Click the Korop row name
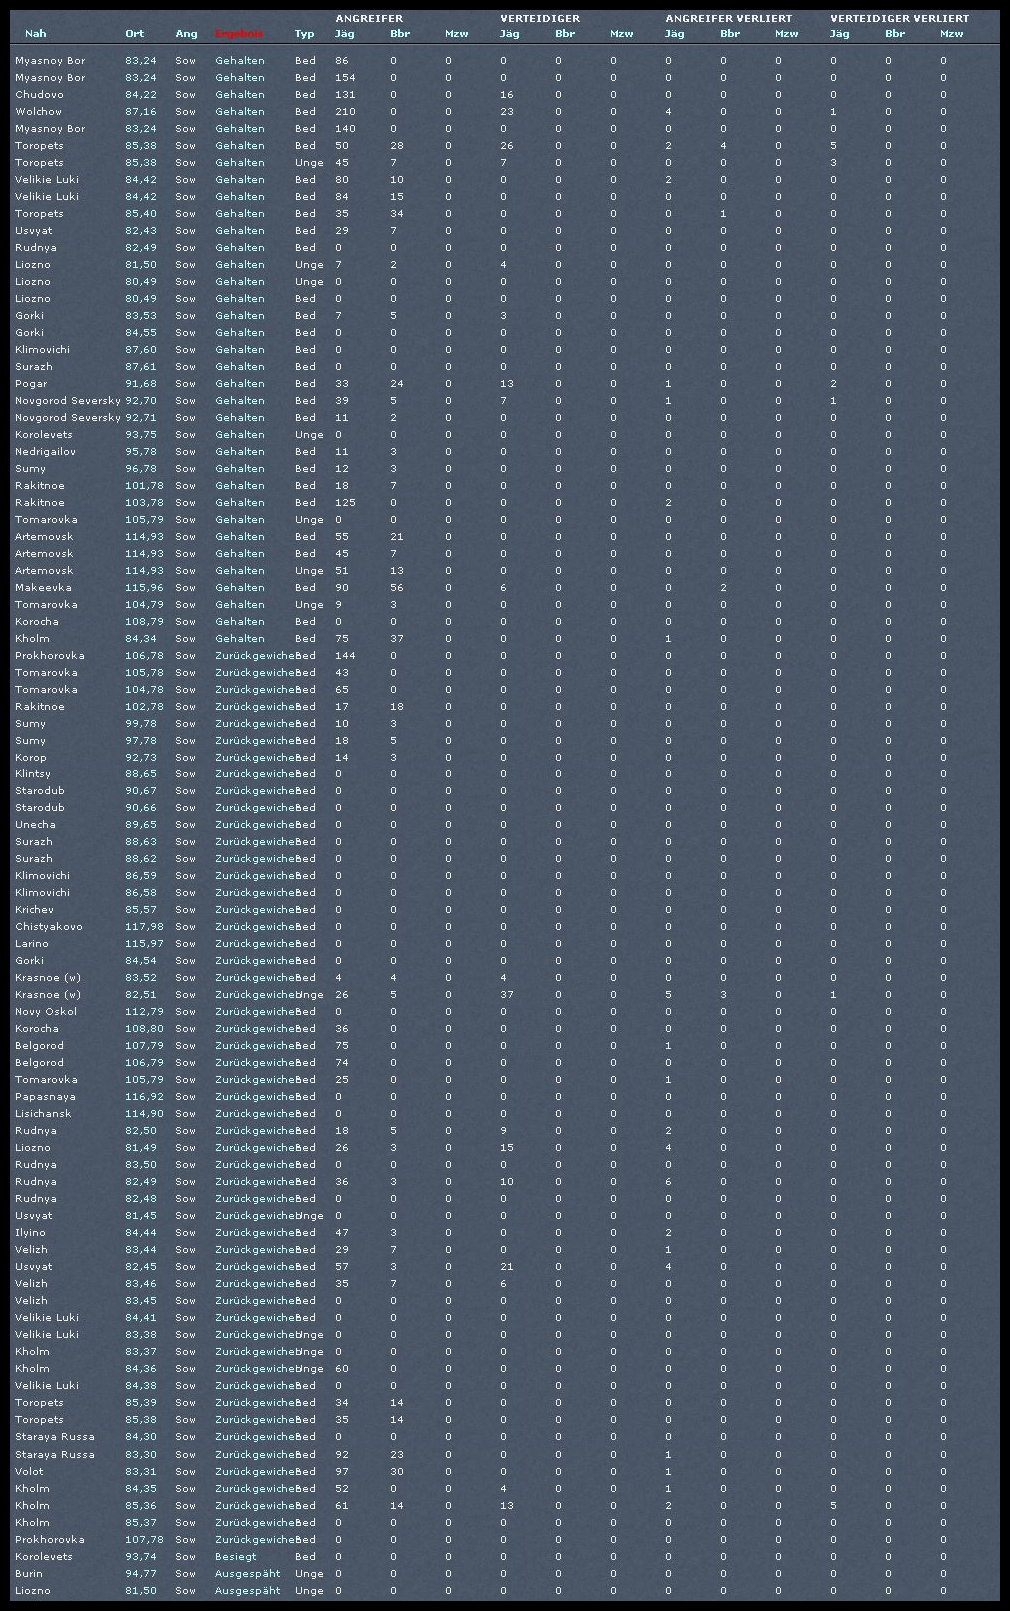1010x1611 pixels. coord(31,758)
